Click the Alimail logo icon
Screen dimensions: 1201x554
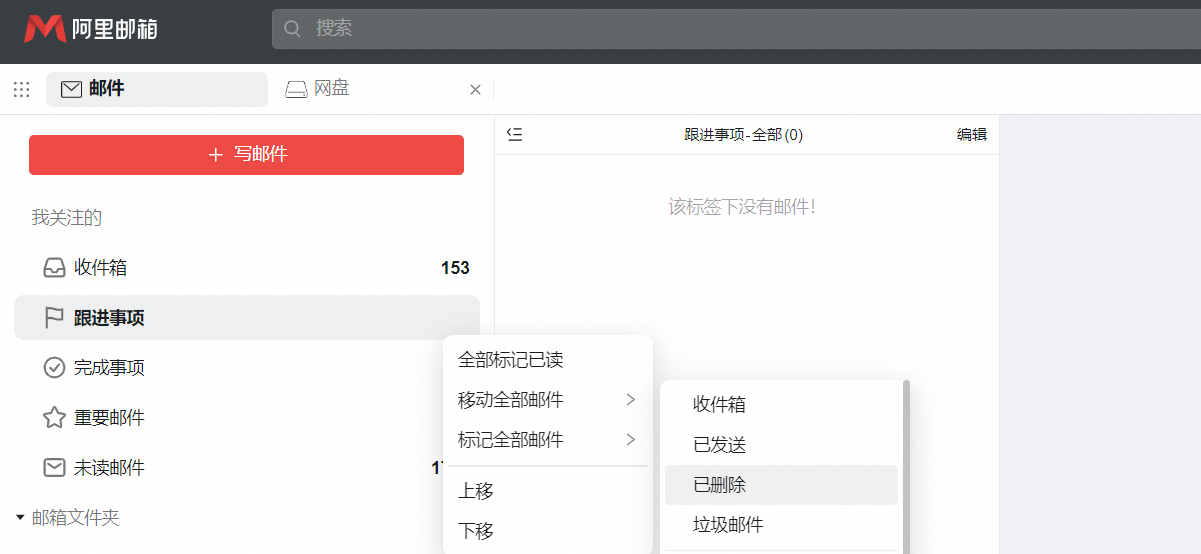click(45, 29)
